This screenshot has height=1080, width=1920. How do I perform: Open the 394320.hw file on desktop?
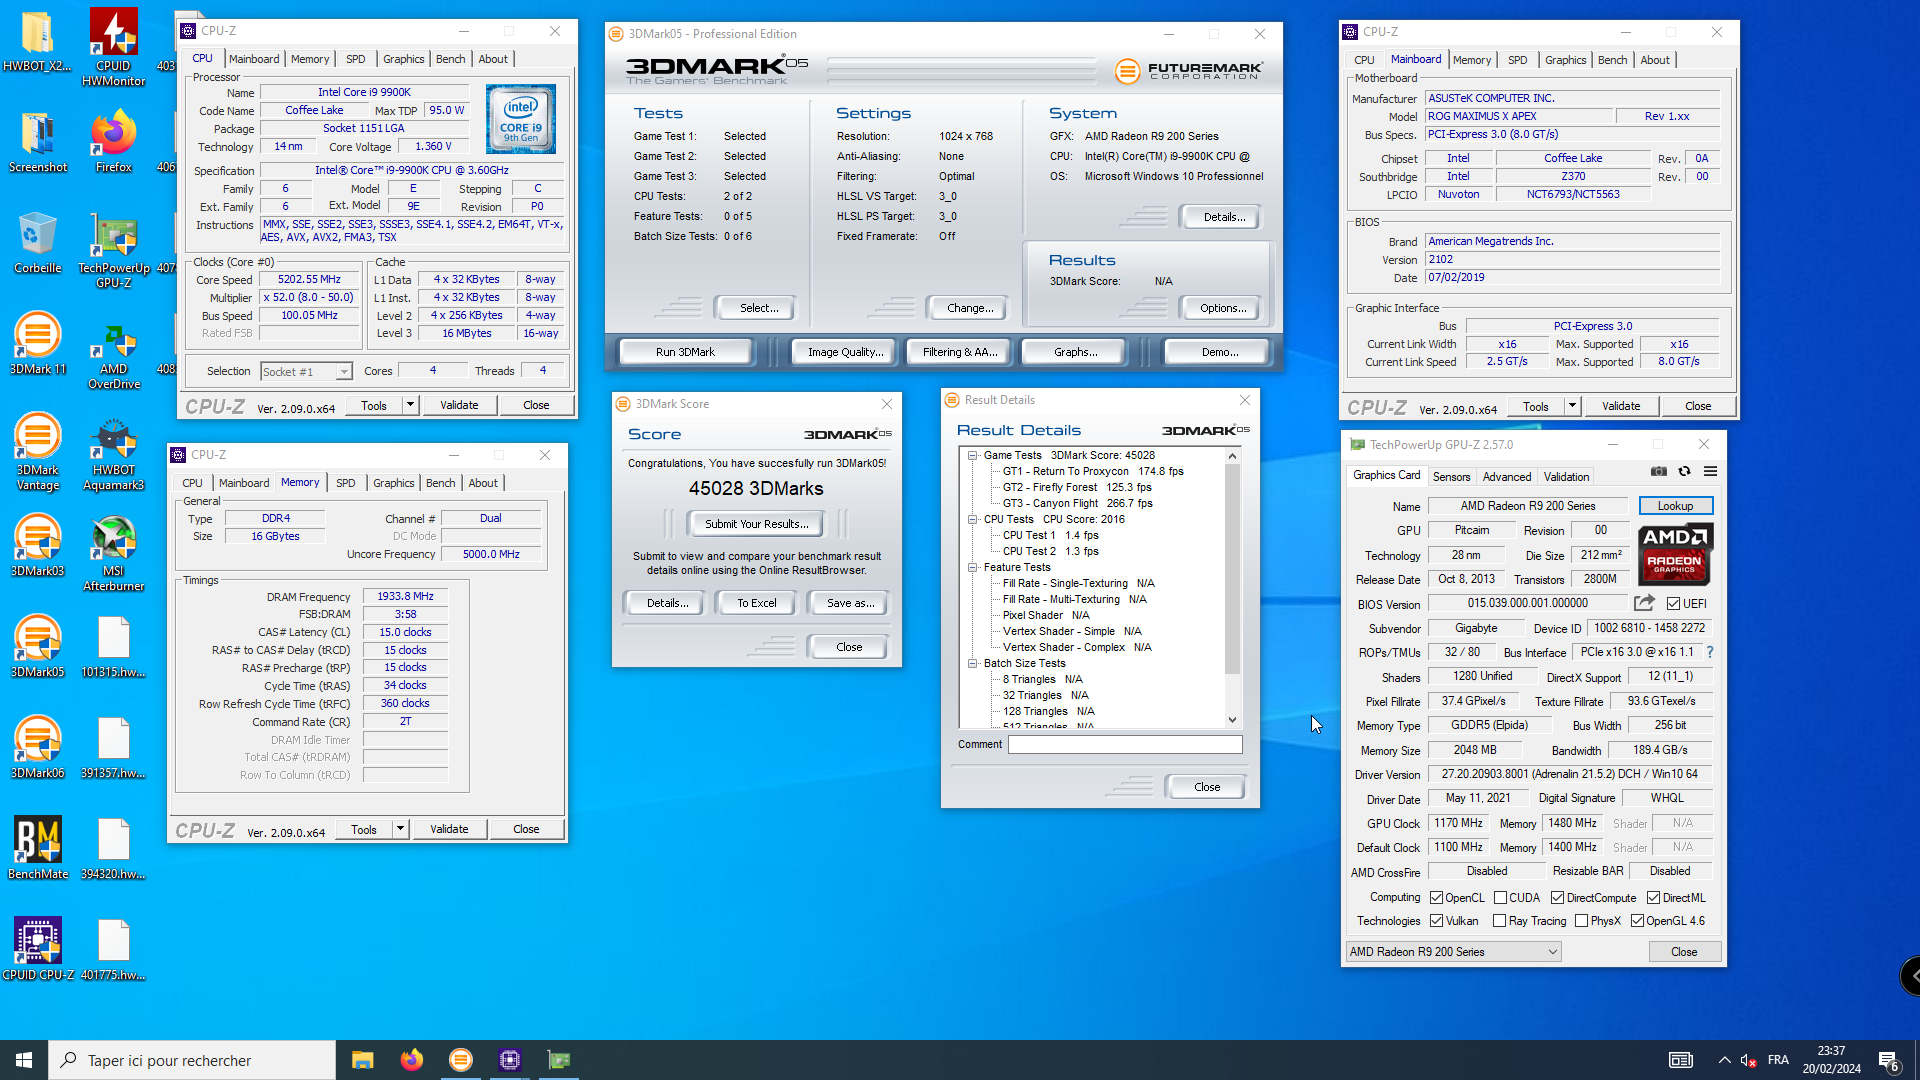click(x=114, y=849)
